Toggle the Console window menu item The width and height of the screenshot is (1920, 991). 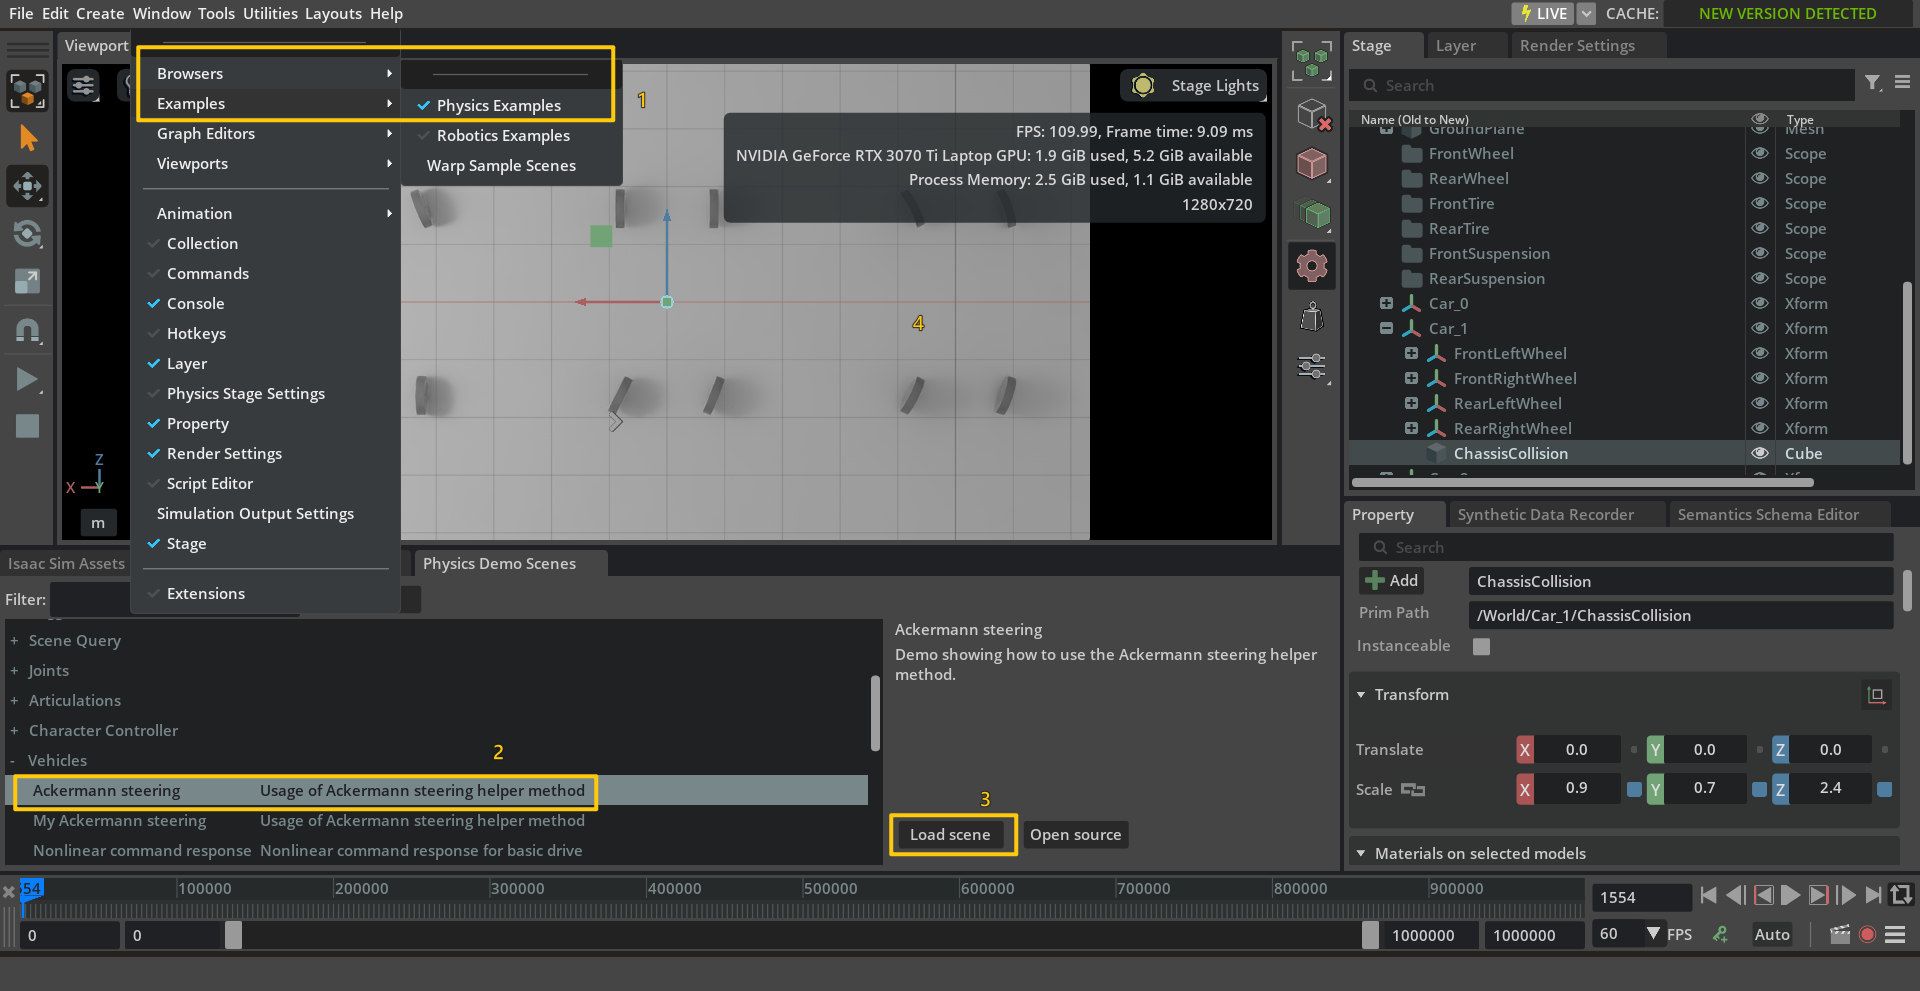tap(195, 304)
